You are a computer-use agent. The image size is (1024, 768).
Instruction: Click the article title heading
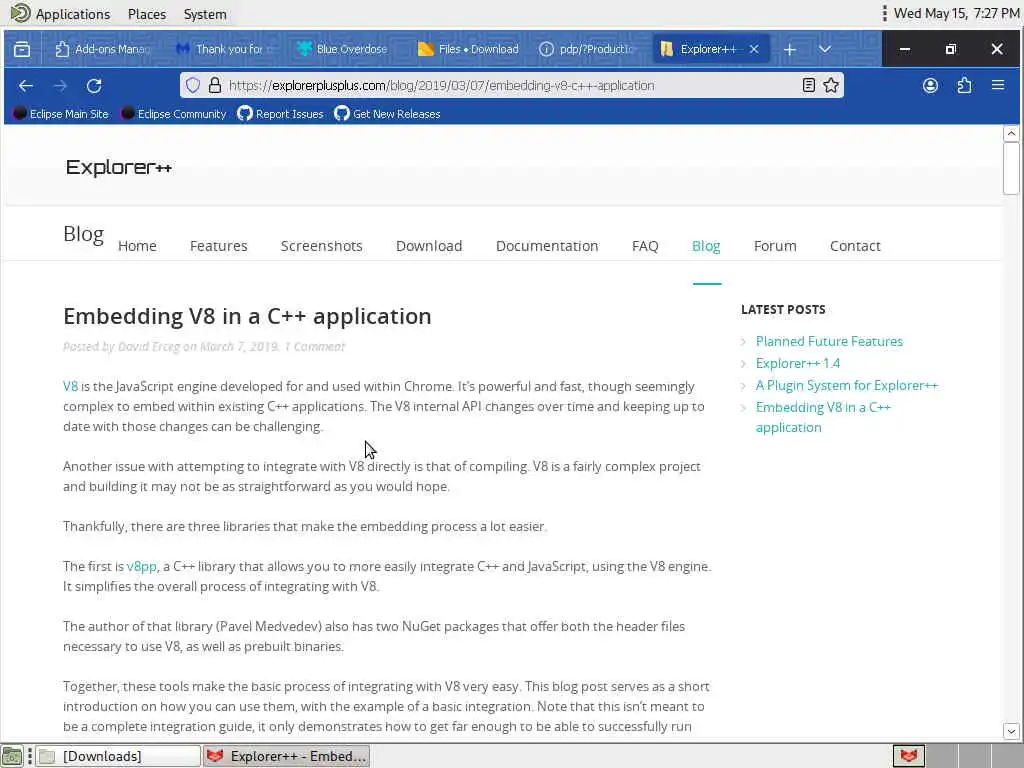tap(247, 317)
